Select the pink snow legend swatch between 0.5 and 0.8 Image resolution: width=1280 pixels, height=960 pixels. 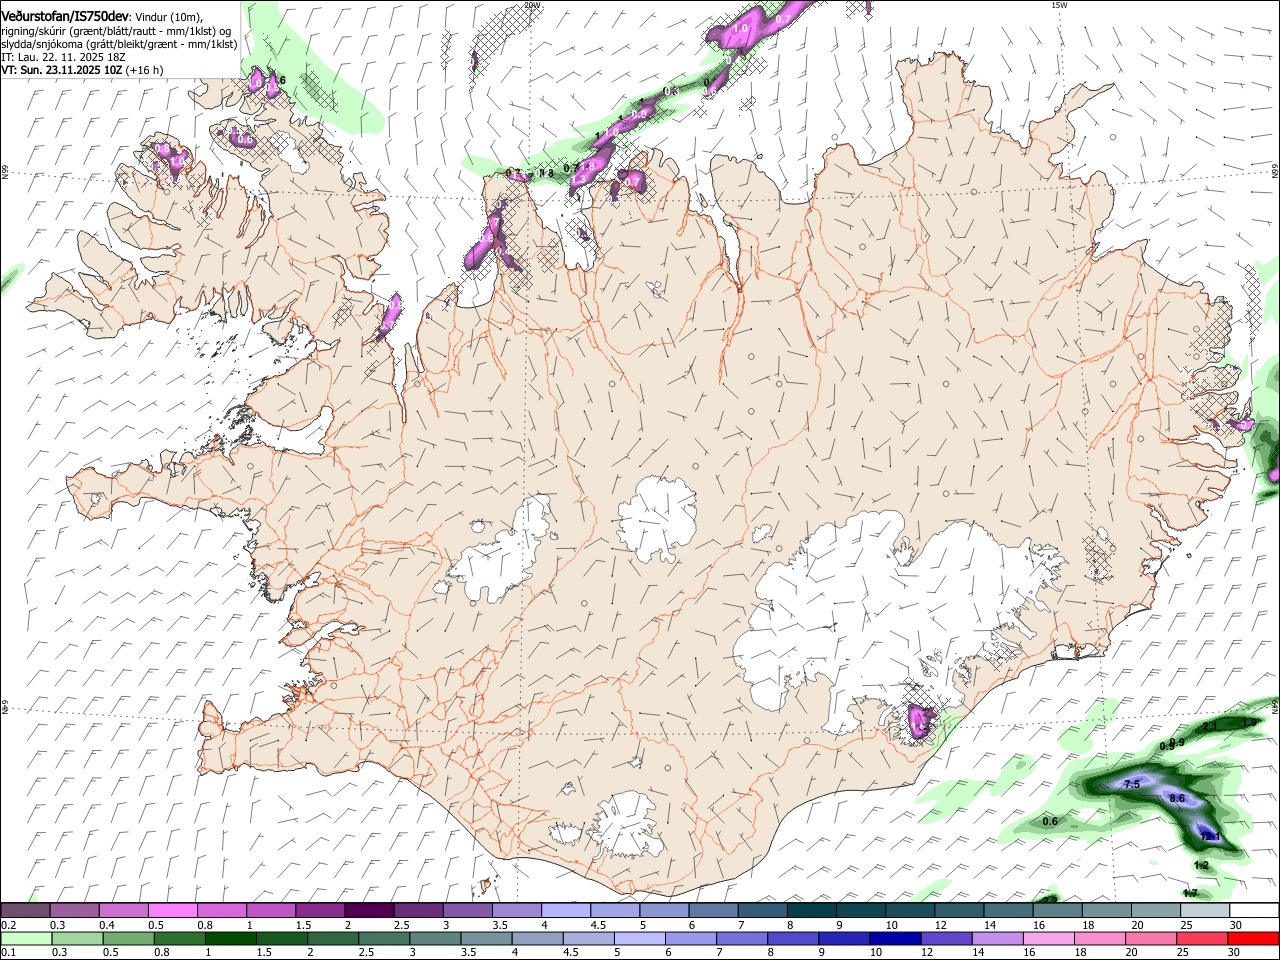[173, 911]
